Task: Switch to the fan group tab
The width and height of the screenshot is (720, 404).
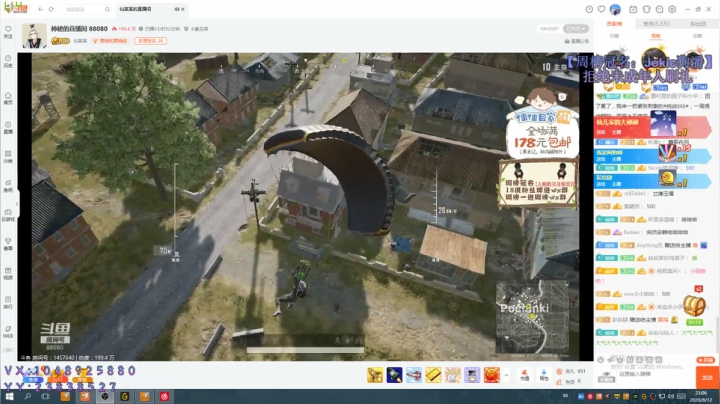Action: point(698,23)
